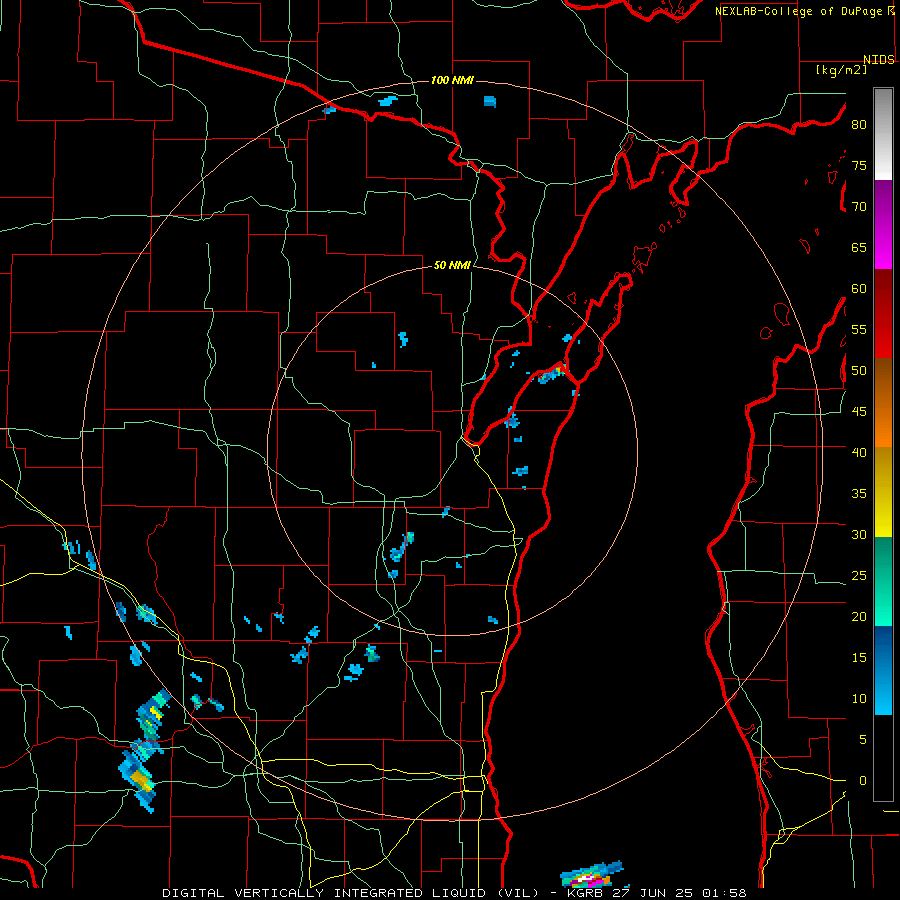Click the 60 value on the scale
This screenshot has width=900, height=900.
[x=859, y=289]
